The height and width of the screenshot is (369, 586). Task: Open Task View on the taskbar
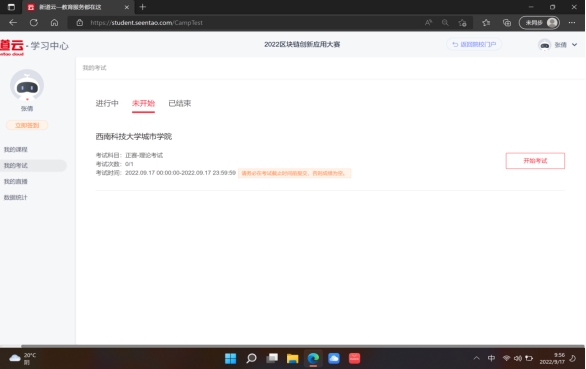click(272, 359)
